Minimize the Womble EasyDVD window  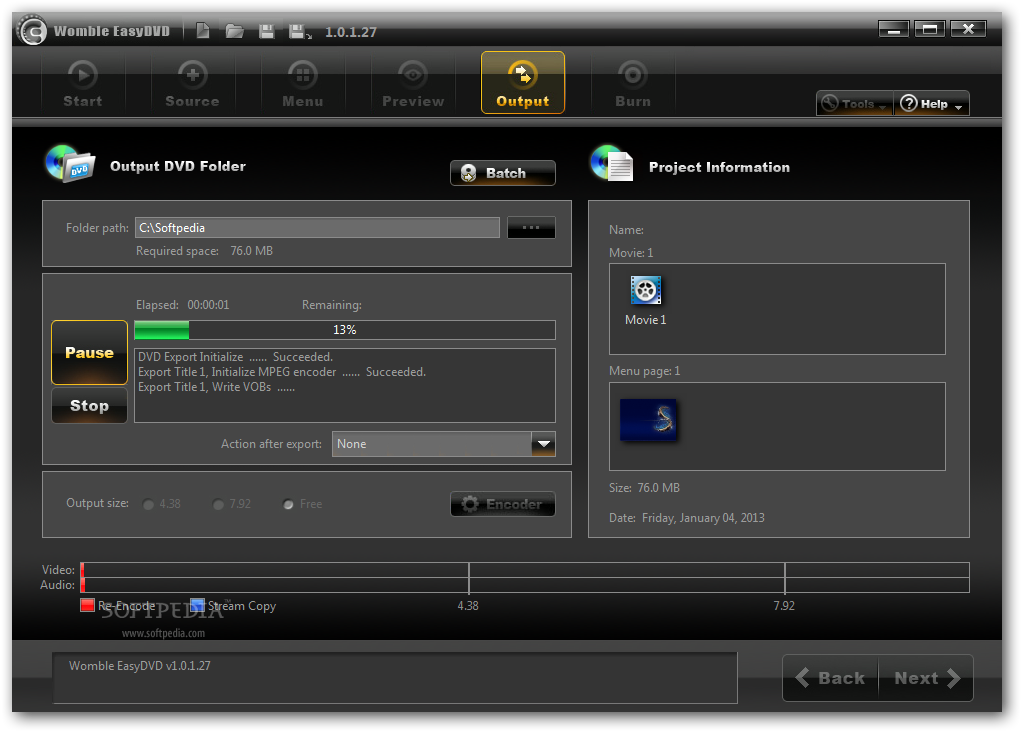893,29
